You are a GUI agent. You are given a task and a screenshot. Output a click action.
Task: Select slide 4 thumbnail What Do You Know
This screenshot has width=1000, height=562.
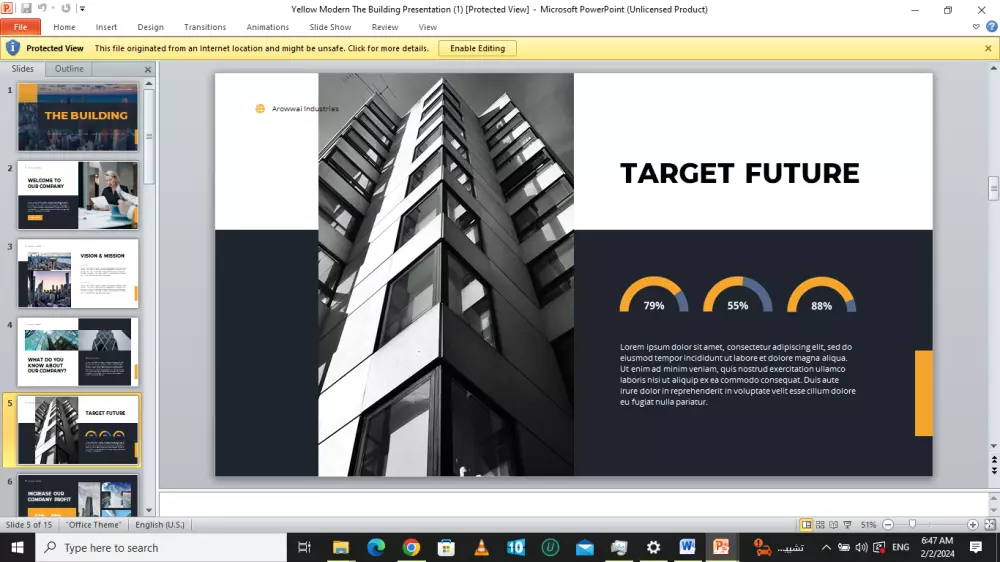tap(78, 352)
